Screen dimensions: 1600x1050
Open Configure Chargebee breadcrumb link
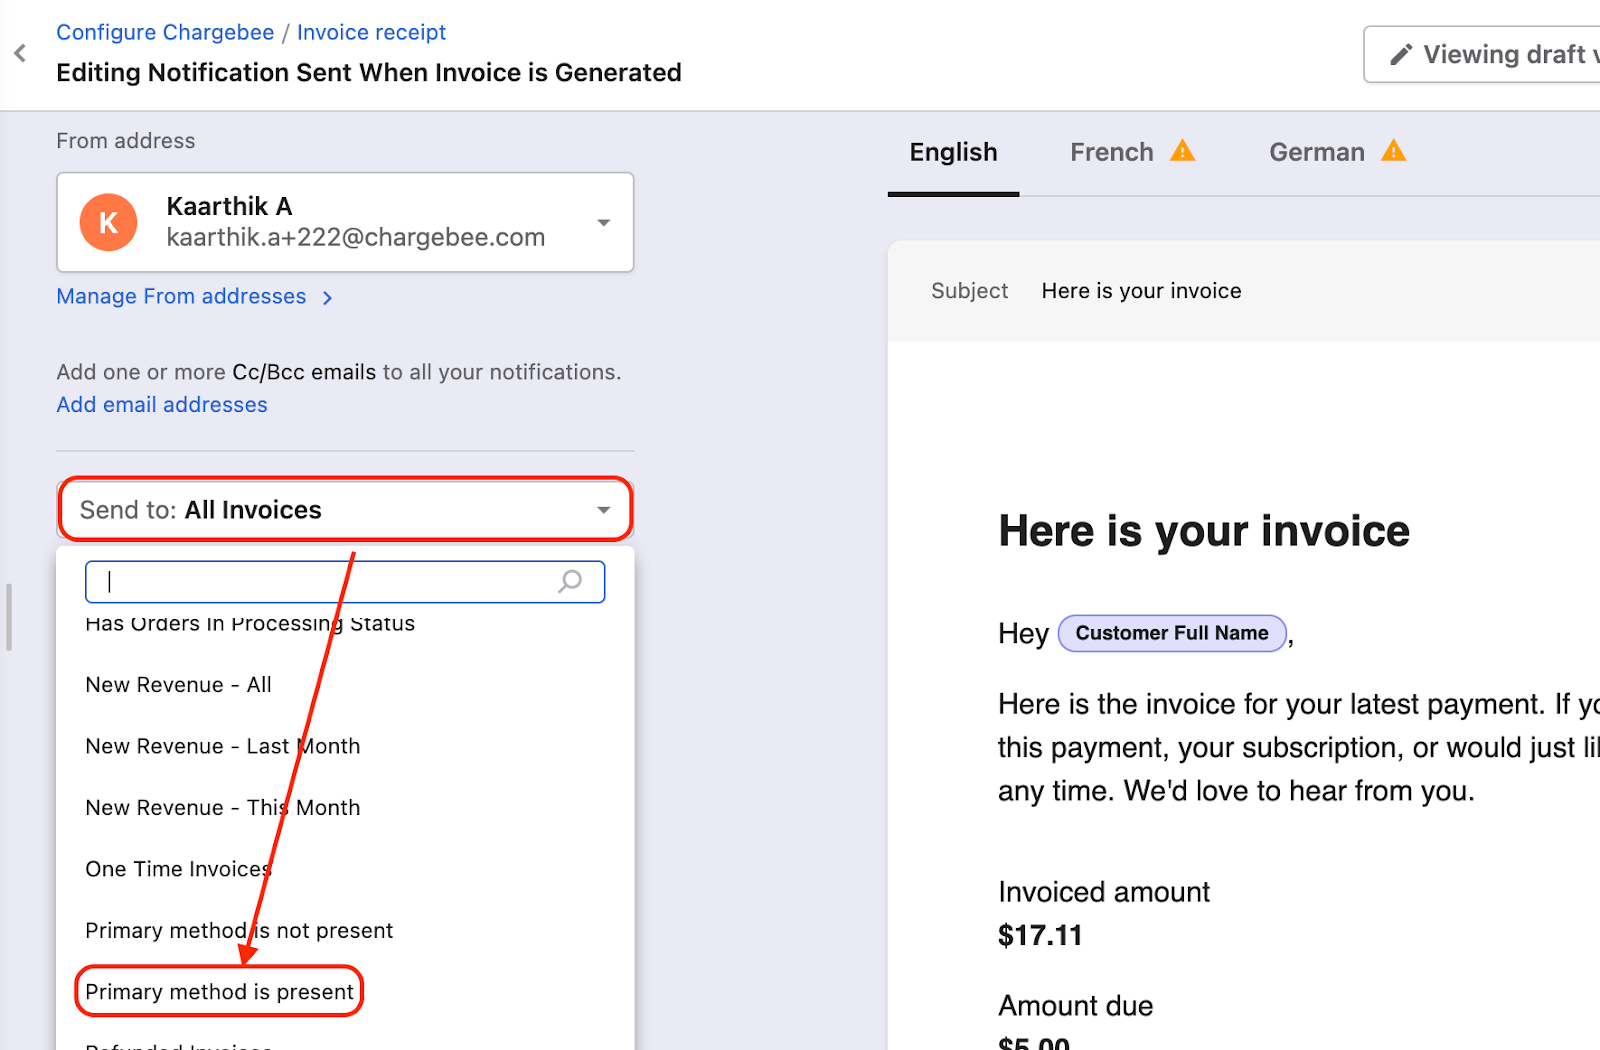[165, 32]
